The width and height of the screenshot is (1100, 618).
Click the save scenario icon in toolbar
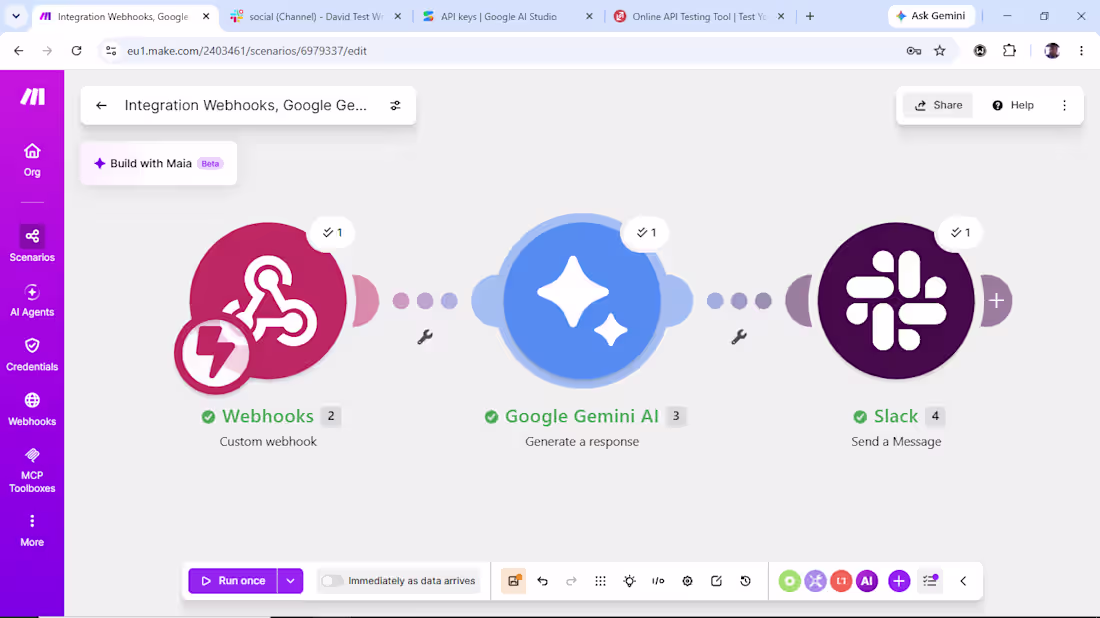pos(514,581)
